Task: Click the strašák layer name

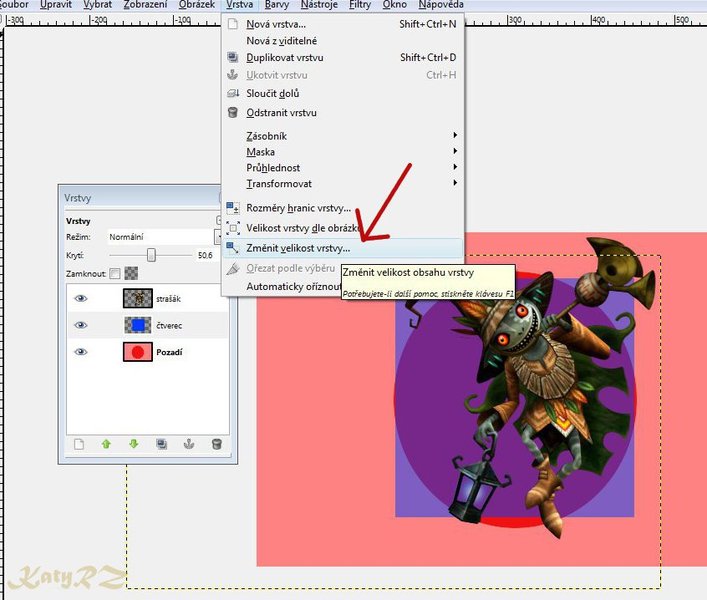Action: 168,299
